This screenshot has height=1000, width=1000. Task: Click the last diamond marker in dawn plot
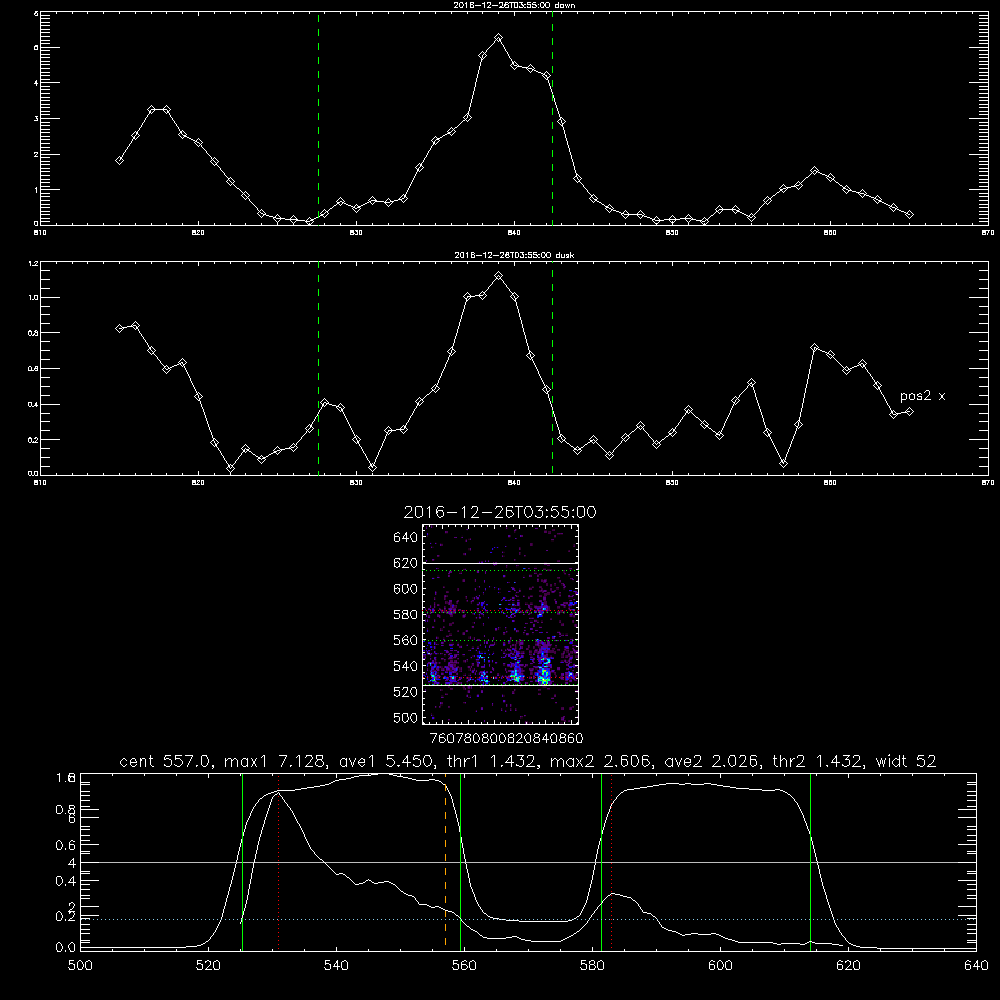(909, 215)
